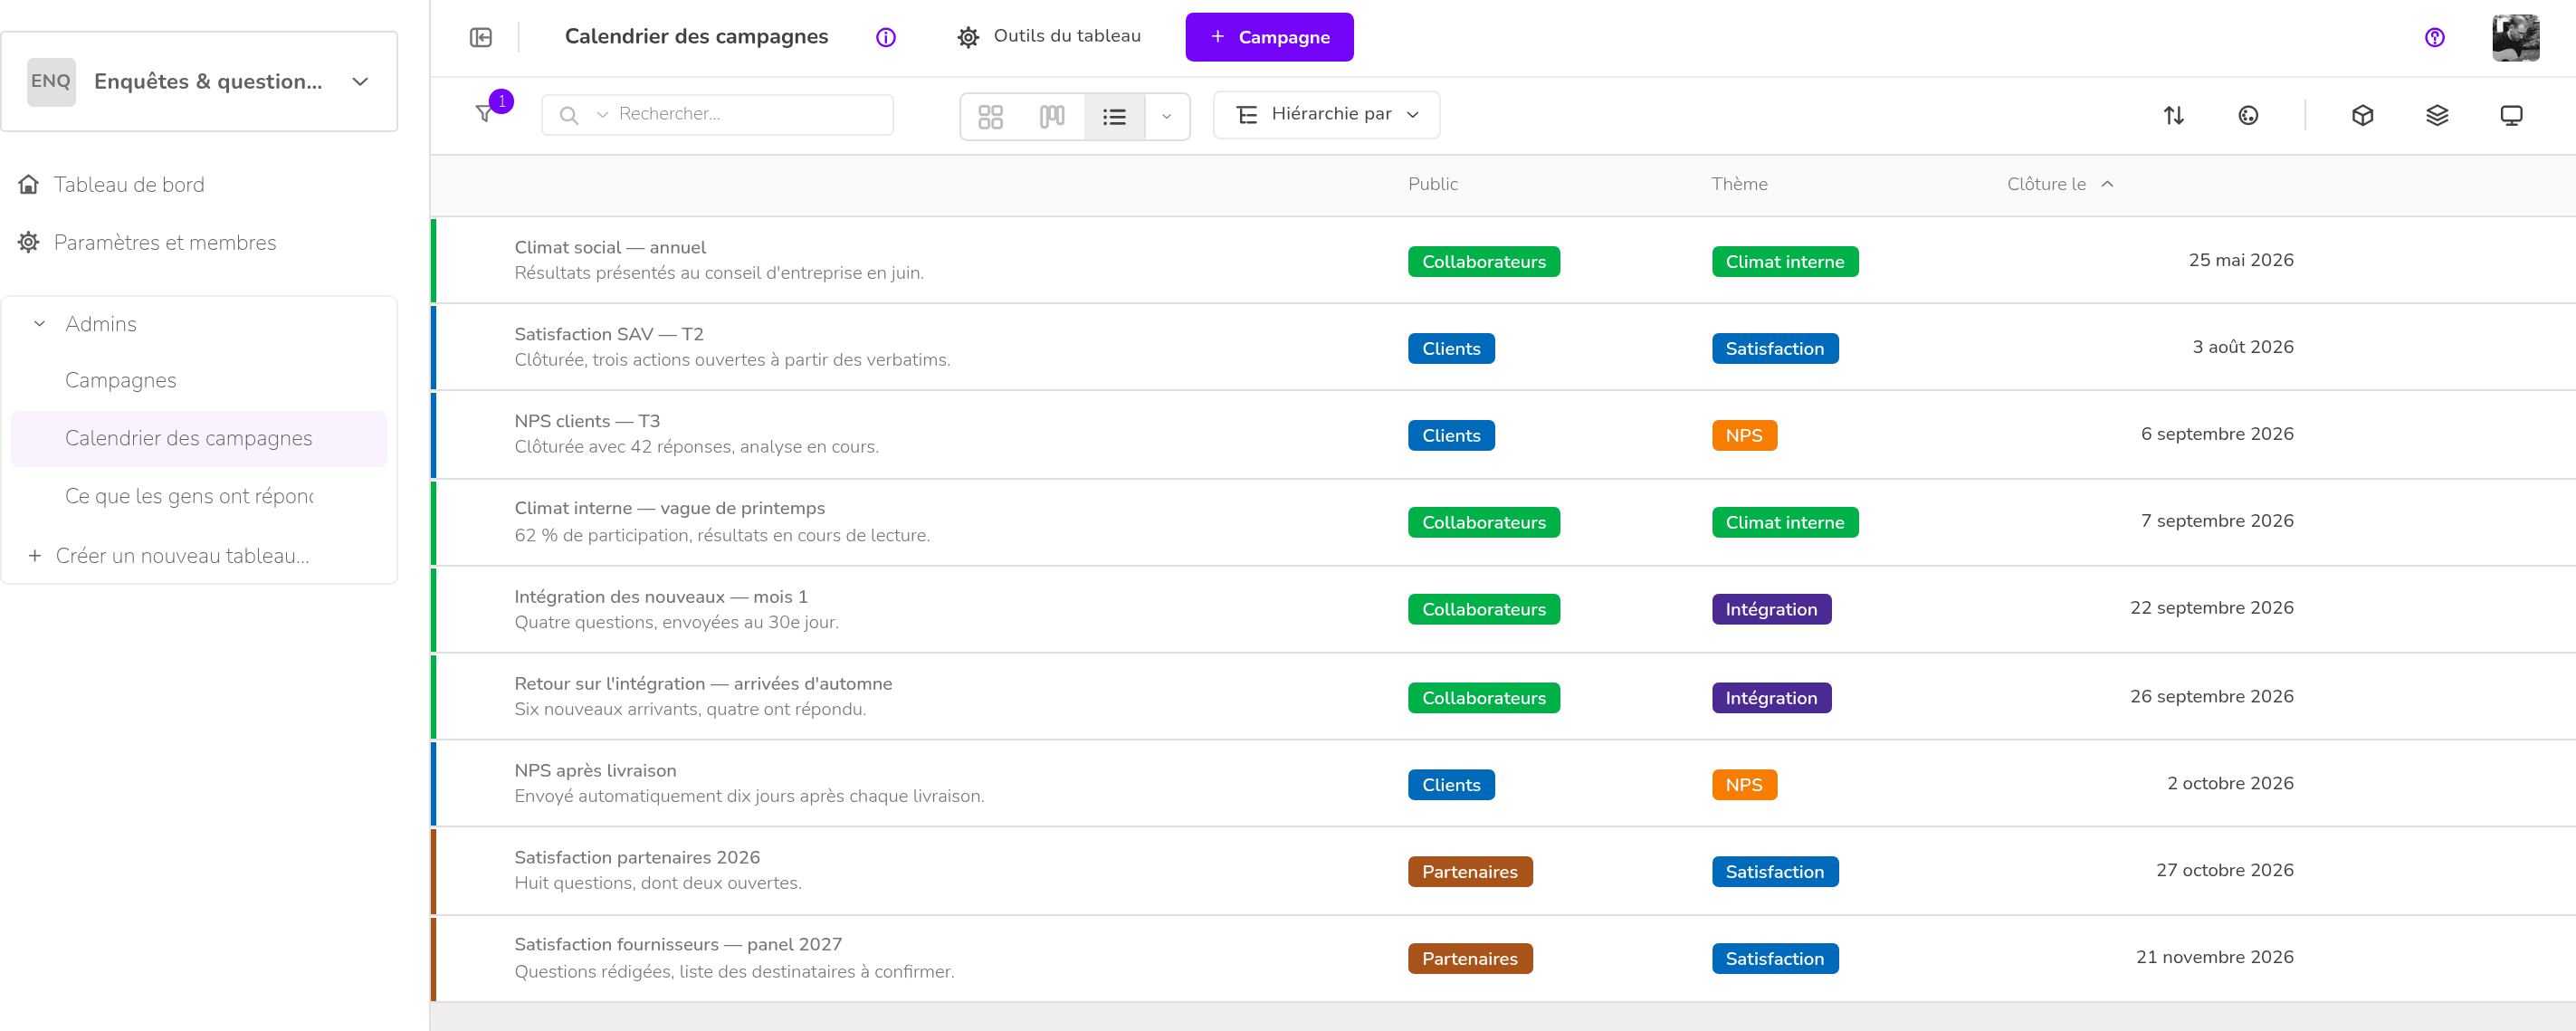Open Satisfaction SAV — T2 row
Viewport: 2576px width, 1031px height.
(x=1502, y=347)
